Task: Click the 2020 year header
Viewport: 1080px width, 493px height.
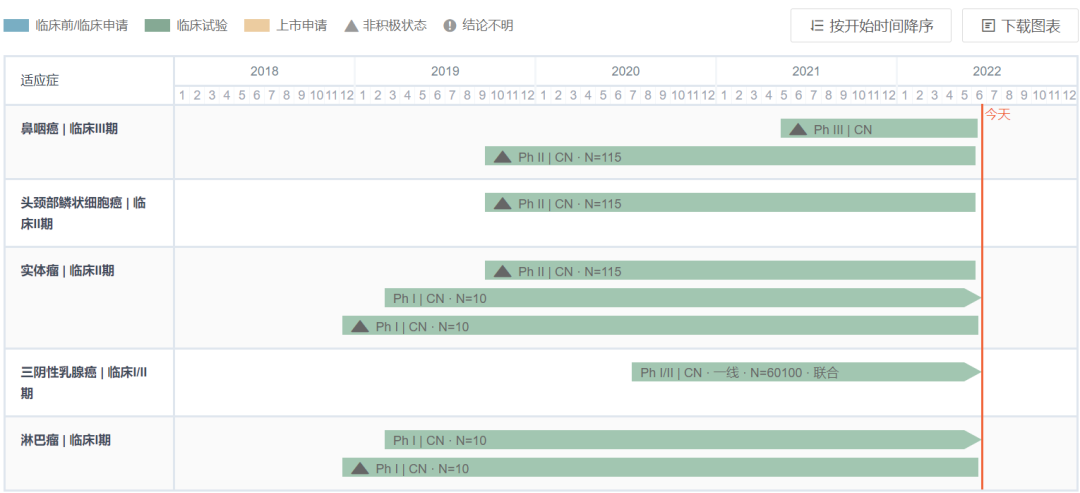Action: 625,72
